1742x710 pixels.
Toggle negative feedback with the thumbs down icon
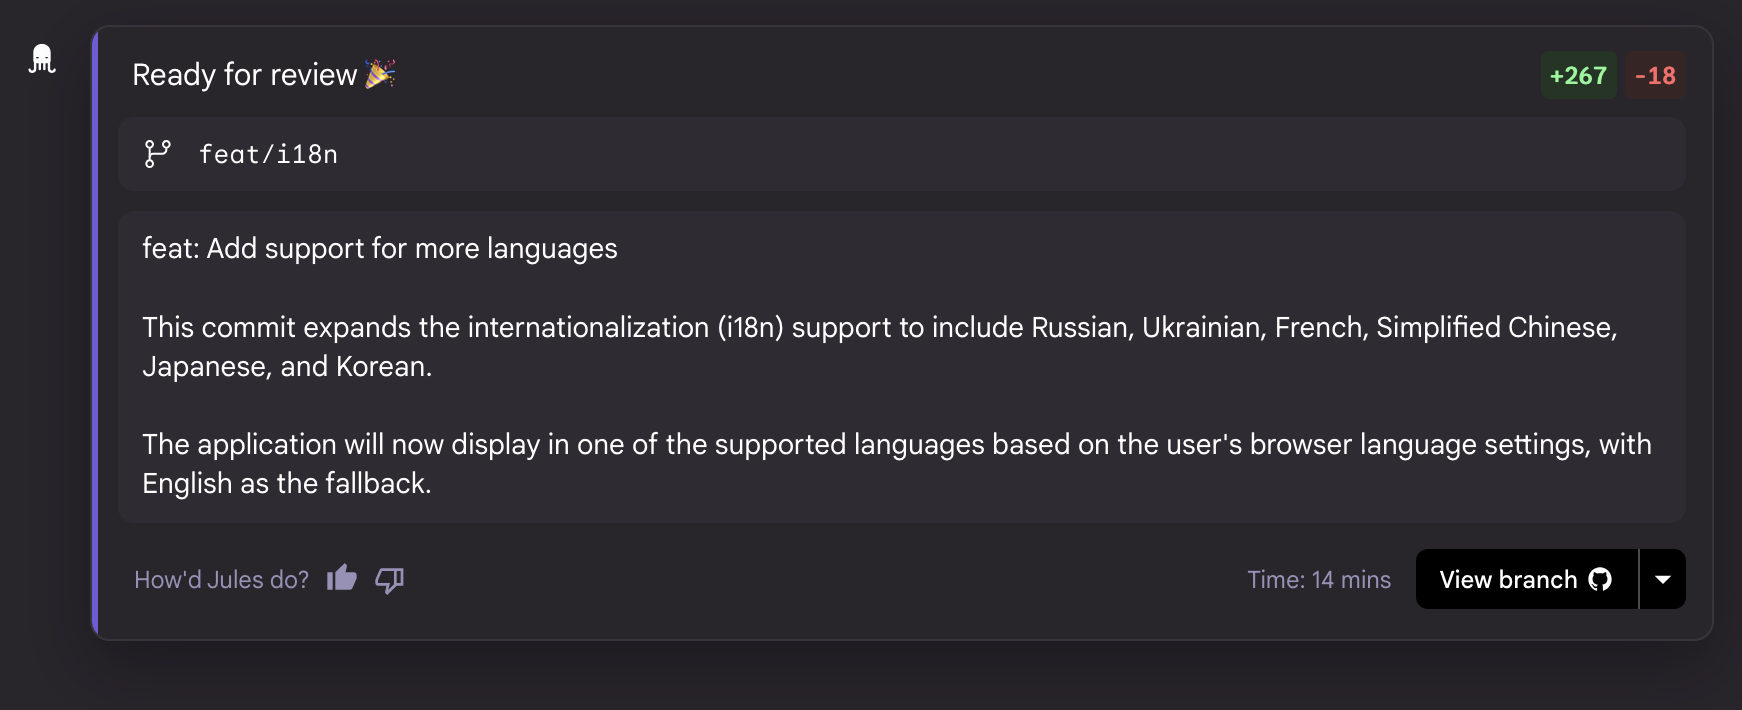(390, 580)
